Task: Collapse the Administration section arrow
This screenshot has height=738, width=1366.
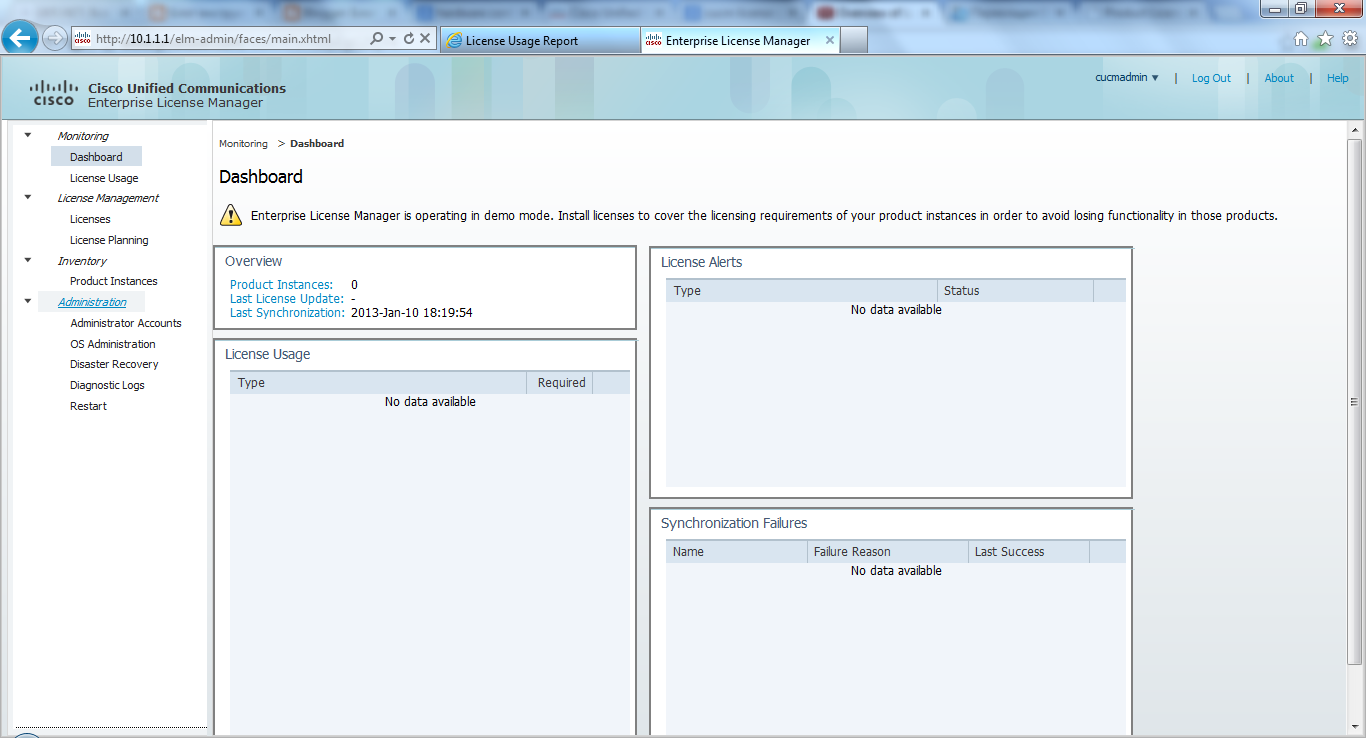Action: pyautogui.click(x=28, y=301)
